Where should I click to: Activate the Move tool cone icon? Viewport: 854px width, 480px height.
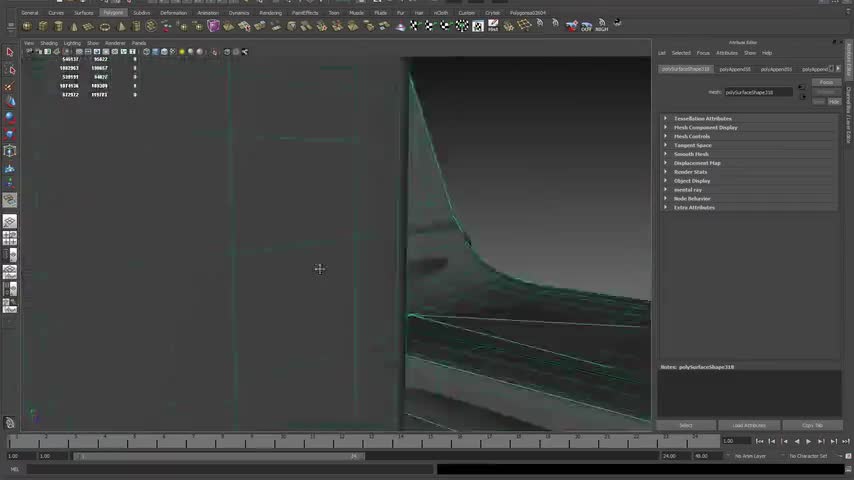9,101
